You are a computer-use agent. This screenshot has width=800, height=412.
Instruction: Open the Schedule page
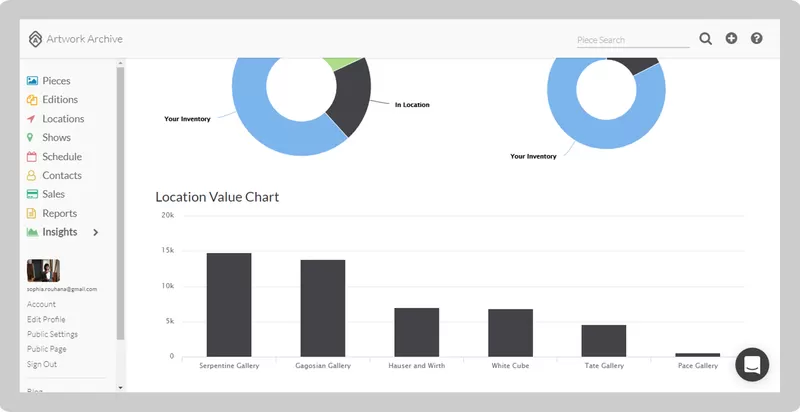coord(62,157)
